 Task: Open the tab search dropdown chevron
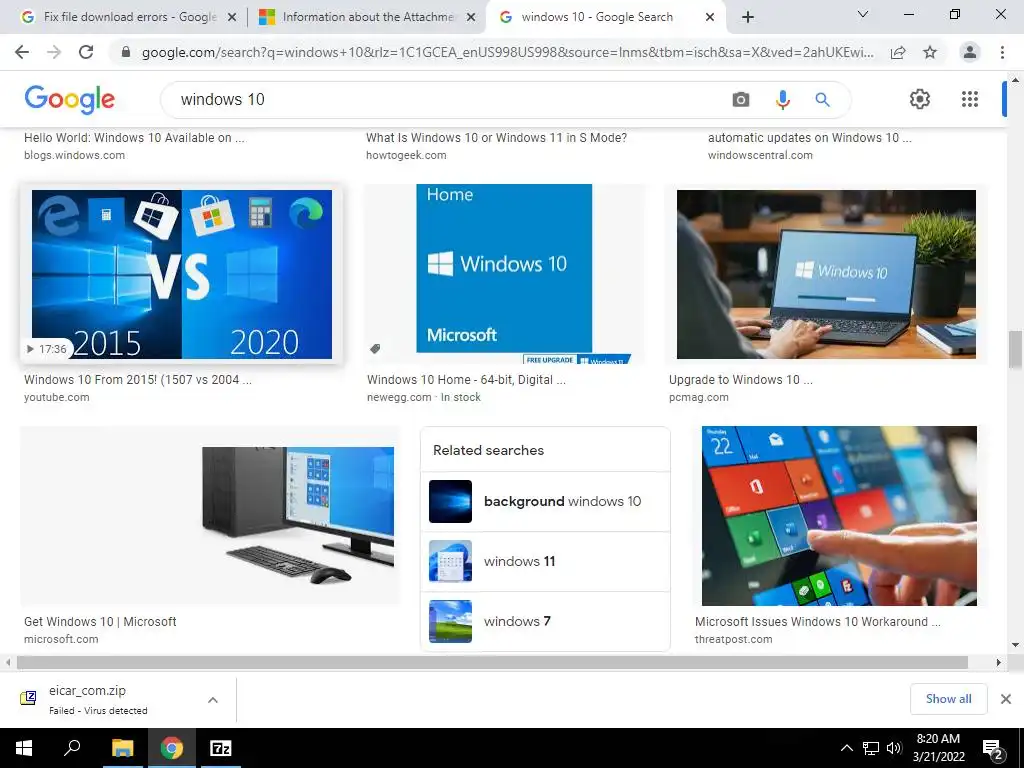coord(863,14)
